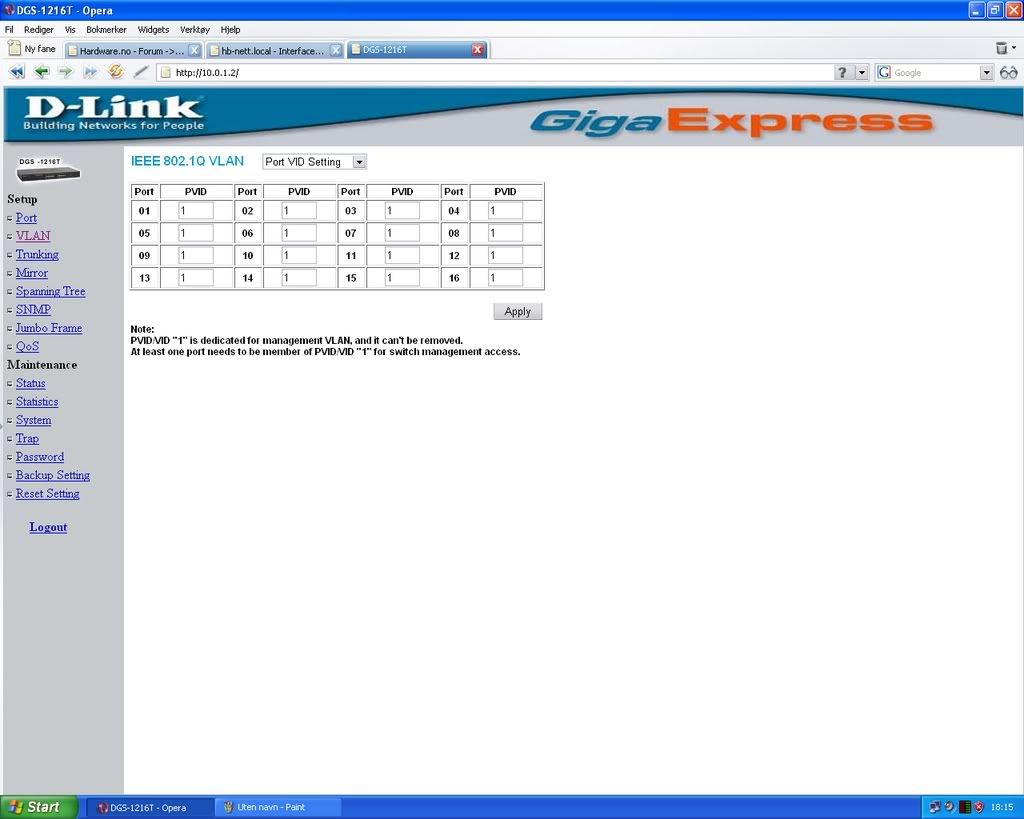
Task: Click the fast-forward navigation icon
Action: pos(90,72)
